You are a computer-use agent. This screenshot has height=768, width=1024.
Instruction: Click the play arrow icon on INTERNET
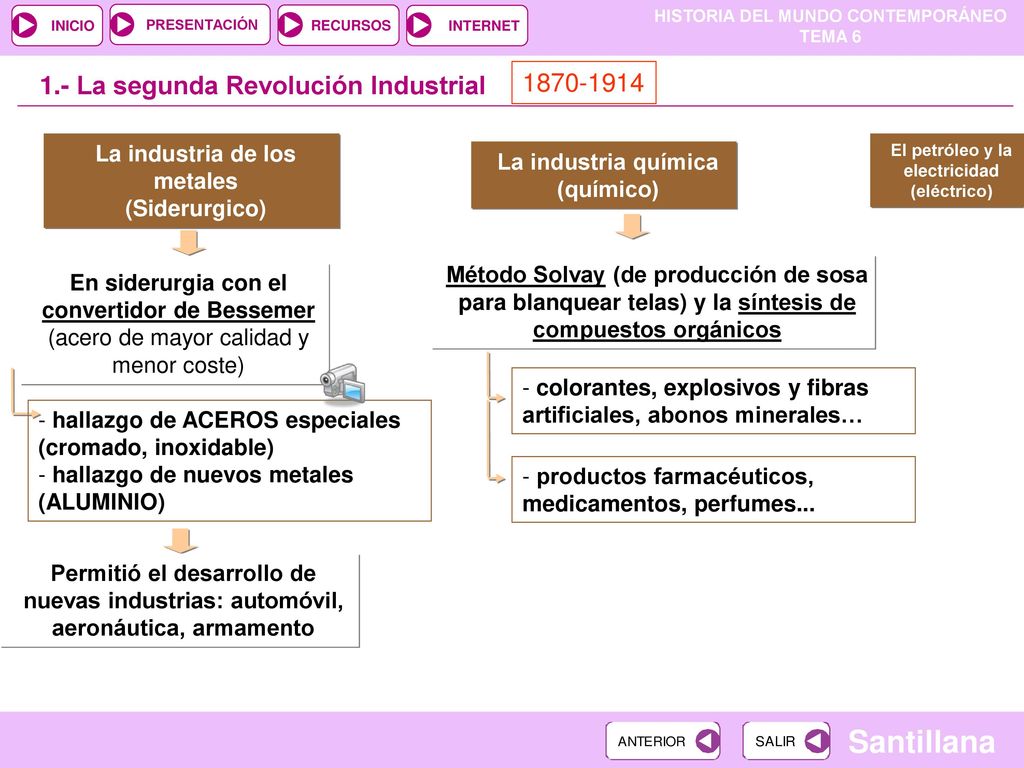point(419,25)
